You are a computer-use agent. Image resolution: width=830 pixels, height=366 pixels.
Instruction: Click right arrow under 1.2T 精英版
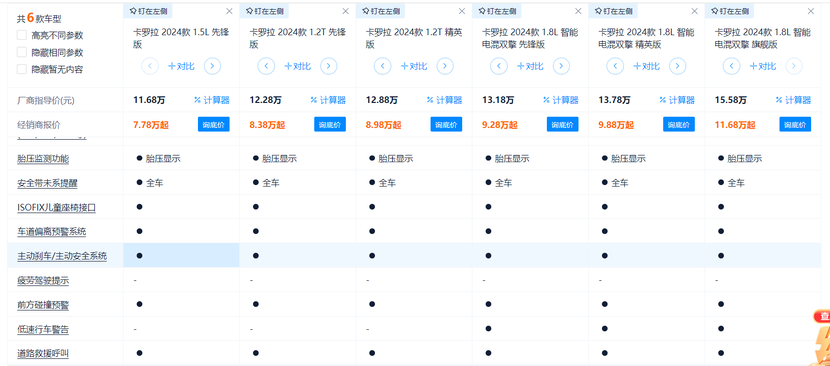pyautogui.click(x=445, y=66)
